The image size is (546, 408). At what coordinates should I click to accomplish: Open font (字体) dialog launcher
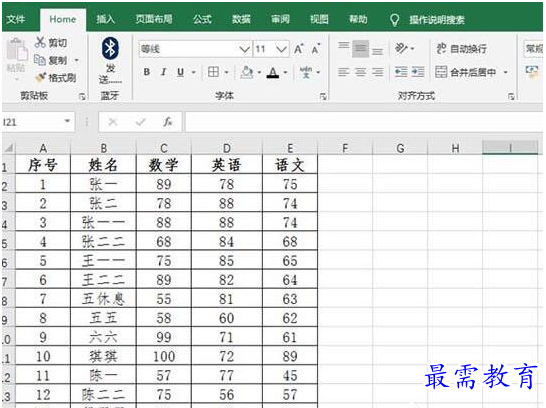[x=323, y=97]
